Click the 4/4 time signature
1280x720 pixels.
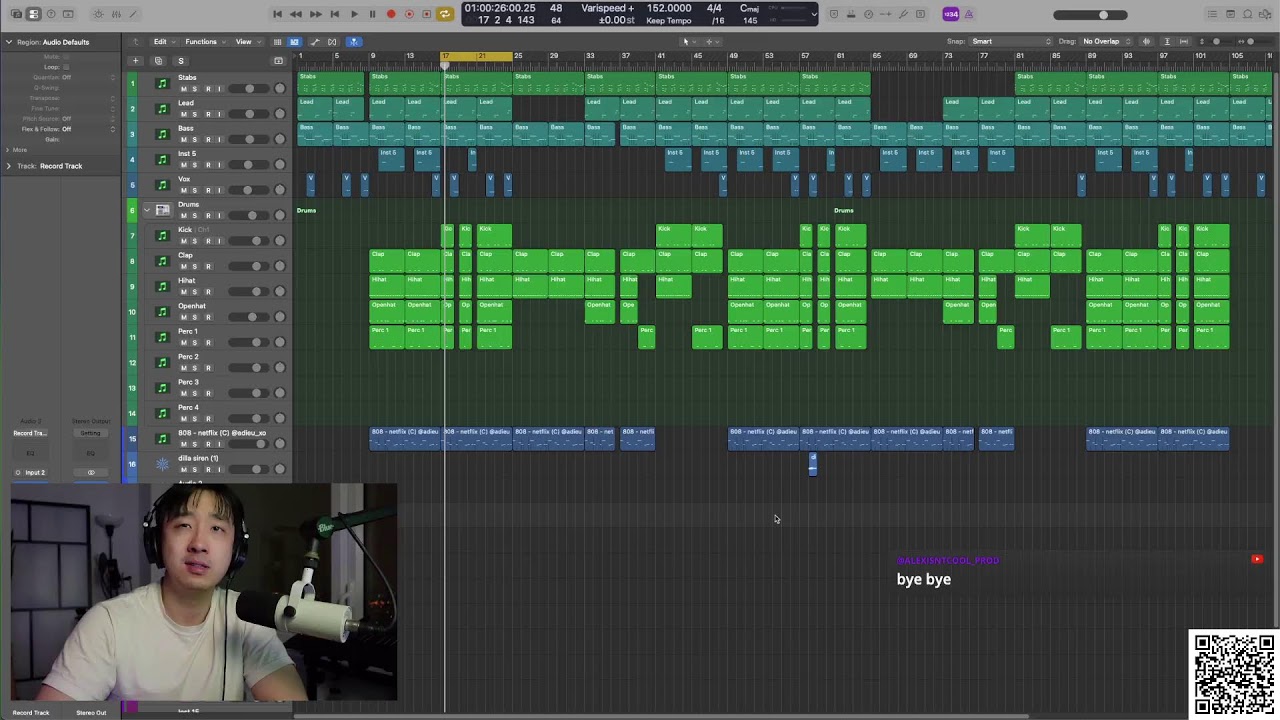click(x=714, y=8)
